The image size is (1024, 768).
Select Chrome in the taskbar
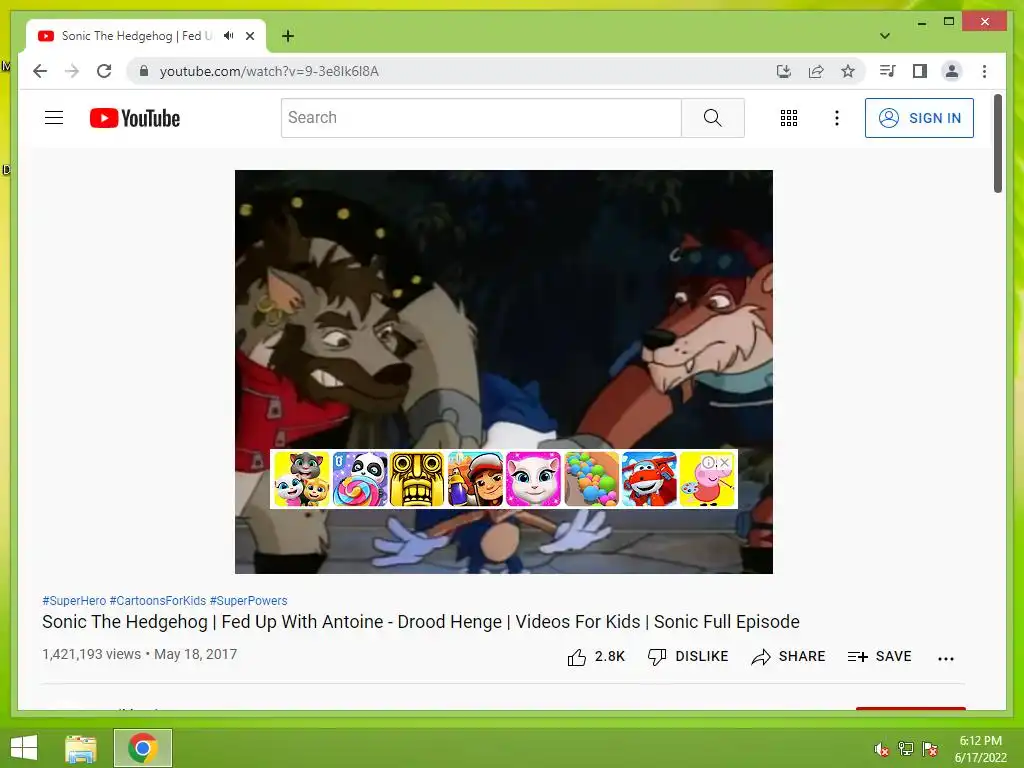(x=143, y=748)
